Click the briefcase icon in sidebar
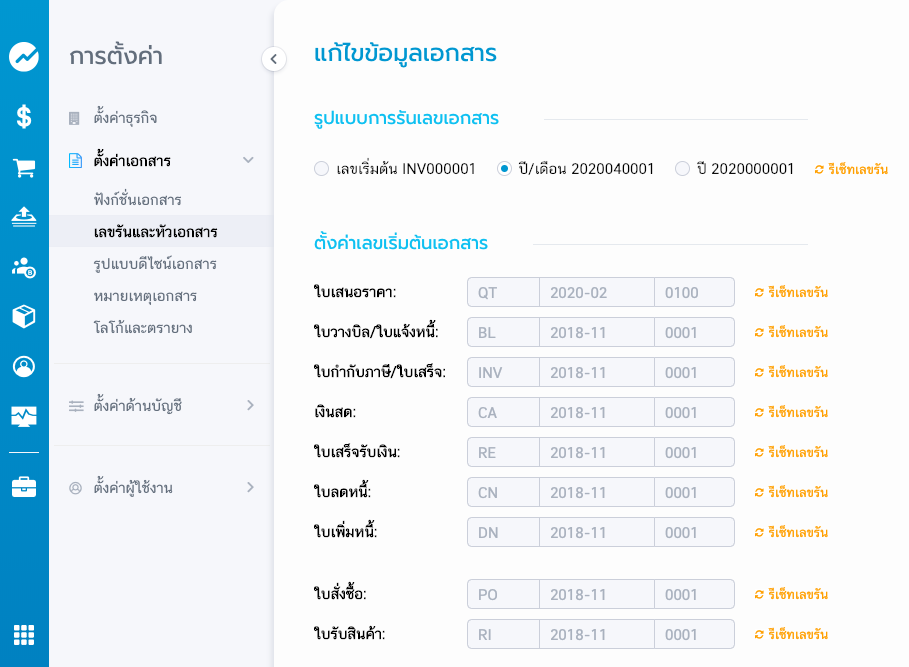This screenshot has width=909, height=667. [x=24, y=487]
